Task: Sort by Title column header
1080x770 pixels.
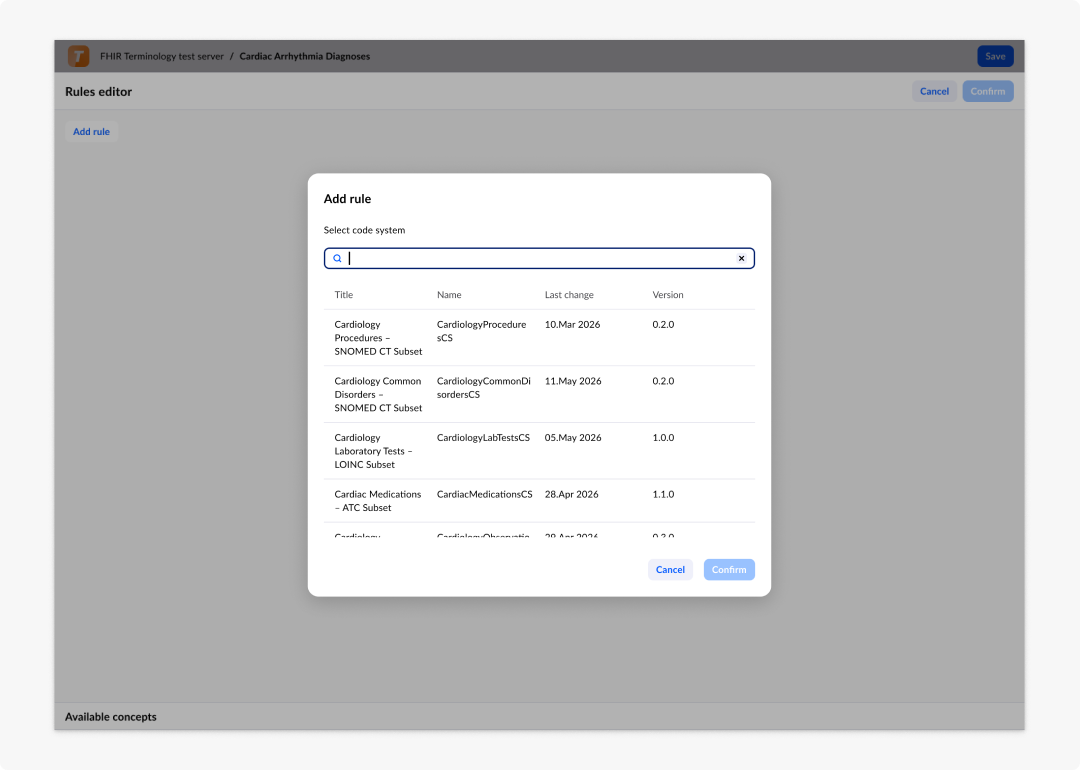Action: pyautogui.click(x=344, y=295)
